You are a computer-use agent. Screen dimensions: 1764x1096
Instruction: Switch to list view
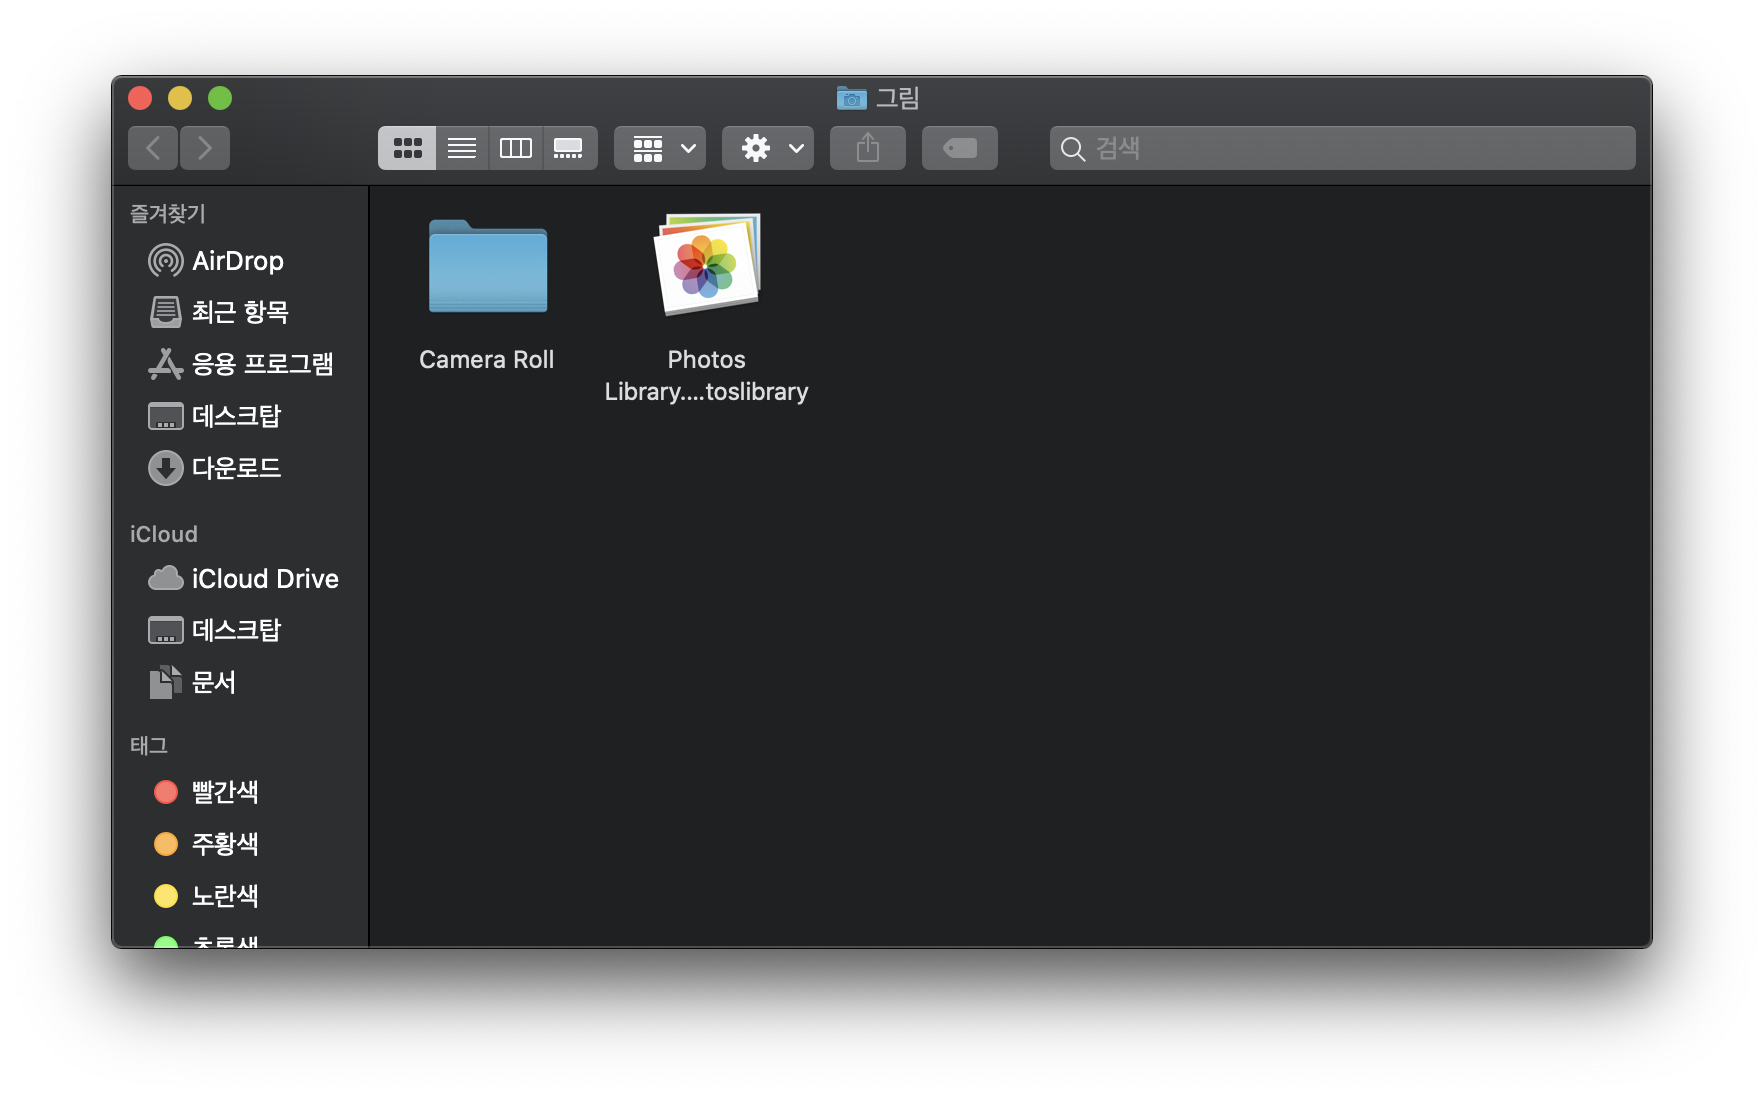click(x=462, y=148)
